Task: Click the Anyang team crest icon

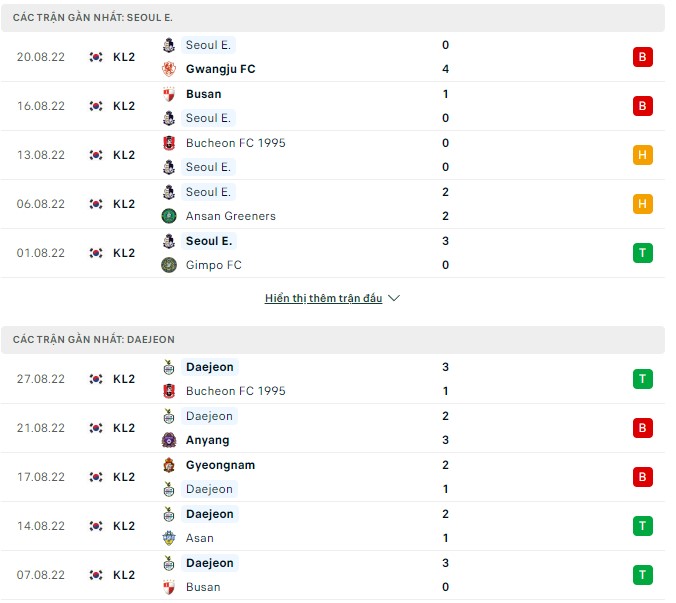Action: pyautogui.click(x=168, y=440)
